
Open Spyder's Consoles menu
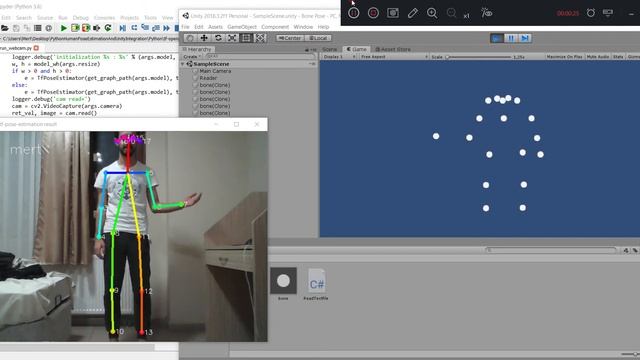[x=104, y=18]
